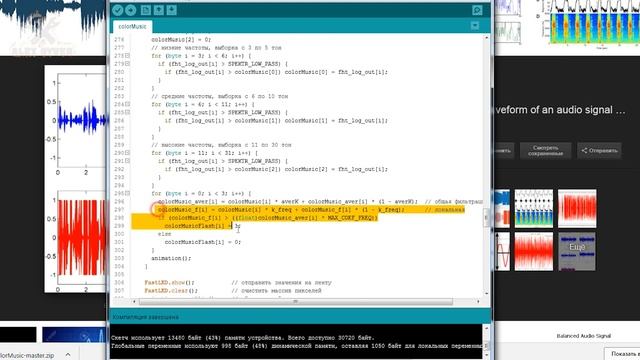This screenshot has width=640, height=360.
Task: Click editor horizontal scrollbar right arrow
Action: pyautogui.click(x=478, y=302)
